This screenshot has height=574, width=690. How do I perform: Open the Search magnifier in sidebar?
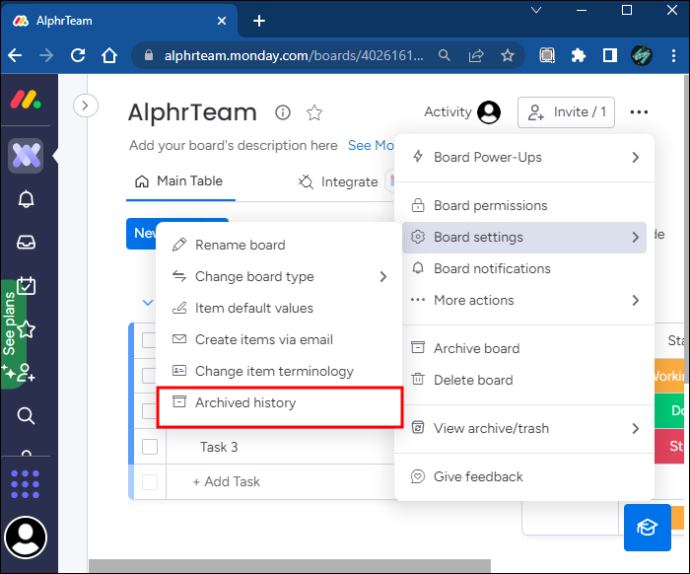(26, 415)
